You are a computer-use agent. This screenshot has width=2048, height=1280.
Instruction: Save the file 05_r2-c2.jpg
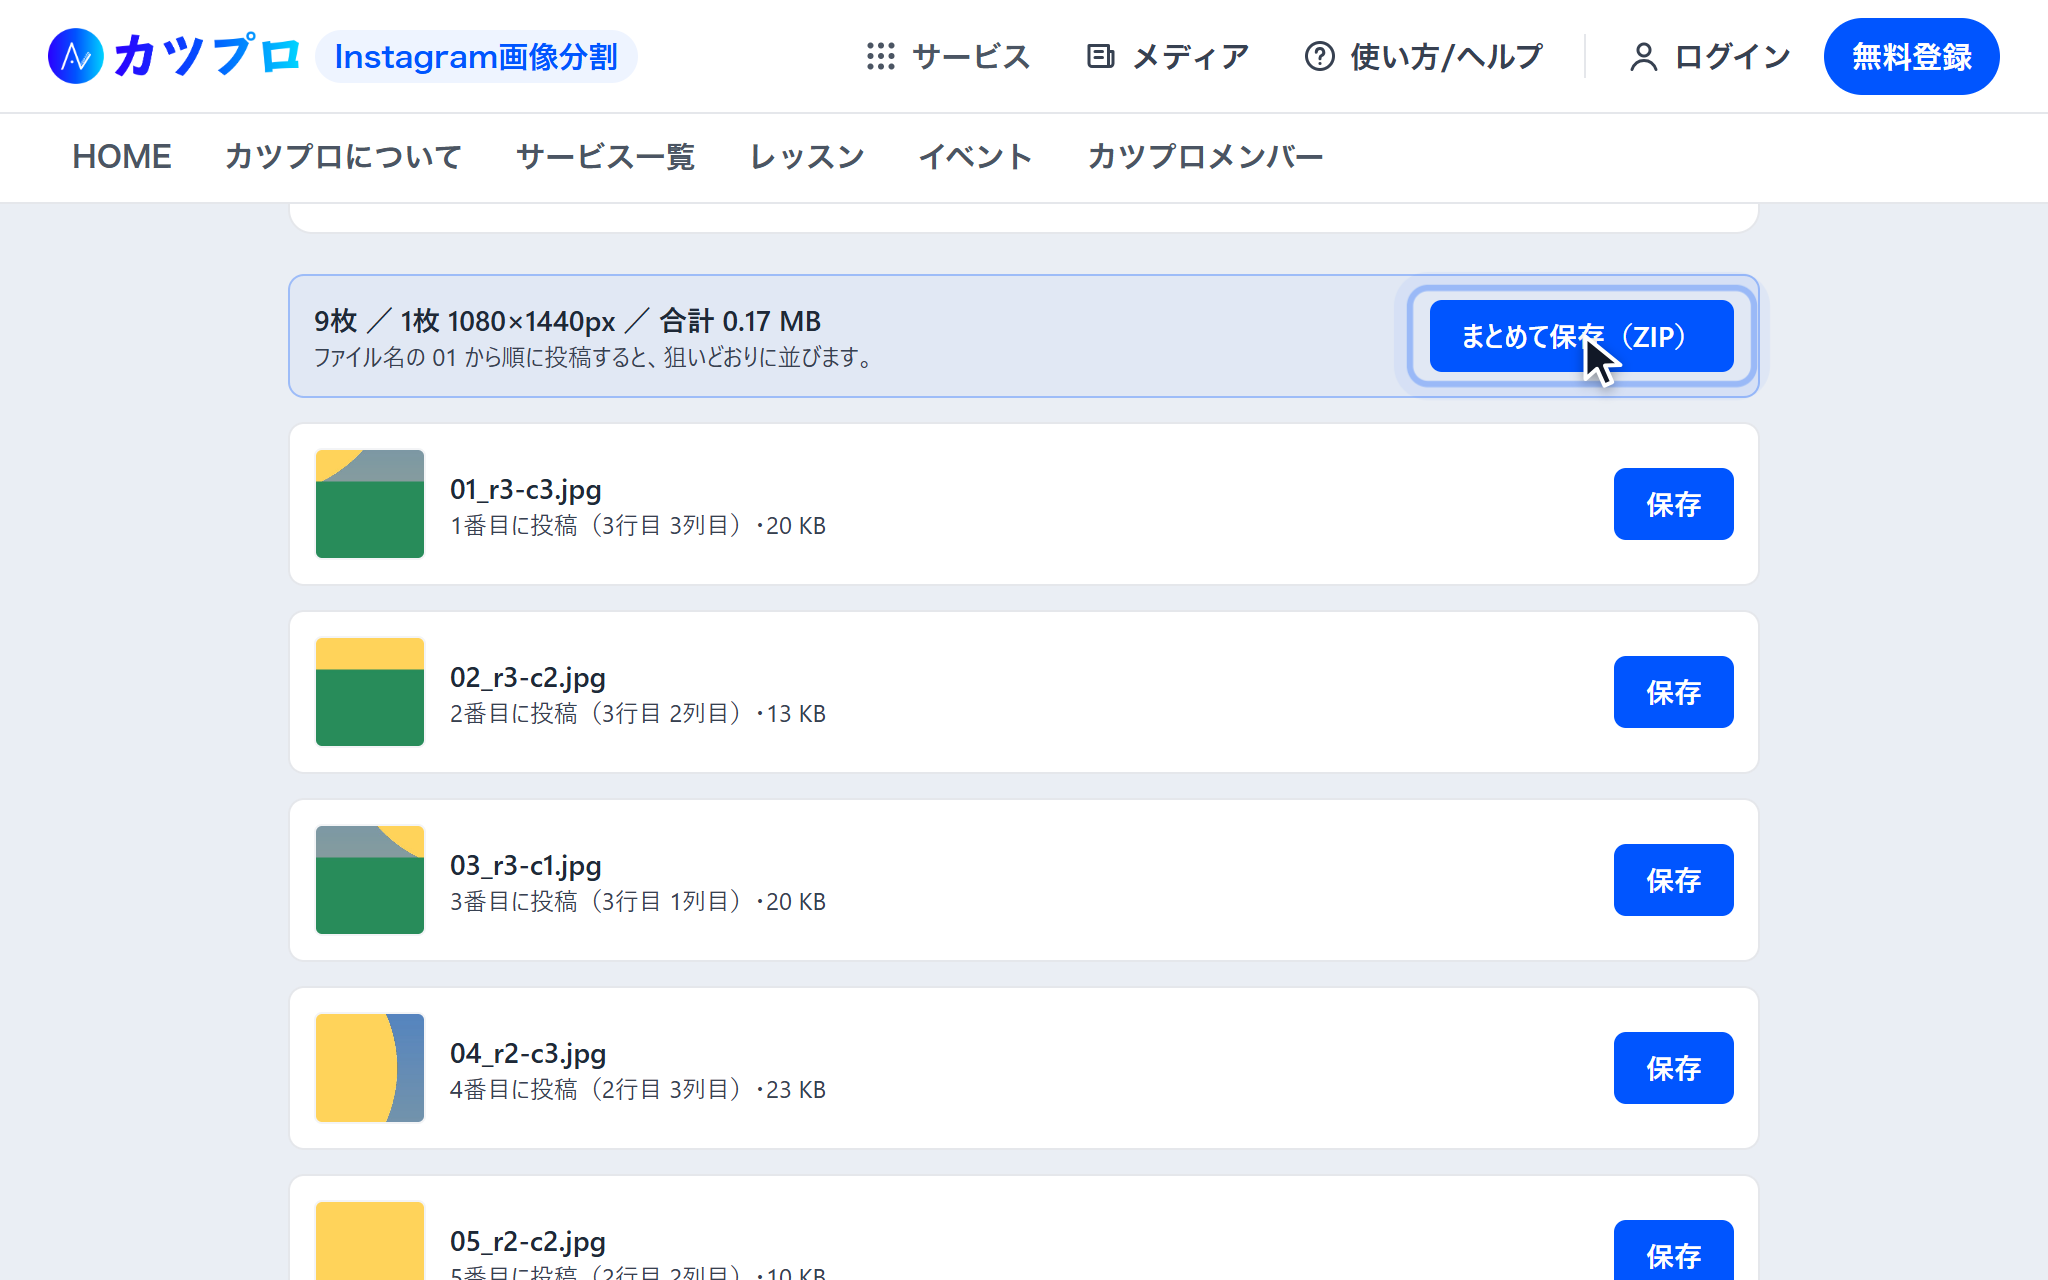click(x=1673, y=1250)
